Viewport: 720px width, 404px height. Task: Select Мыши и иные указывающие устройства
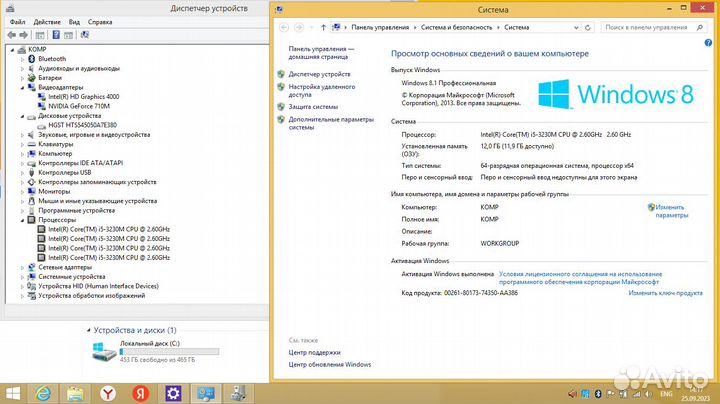(98, 201)
